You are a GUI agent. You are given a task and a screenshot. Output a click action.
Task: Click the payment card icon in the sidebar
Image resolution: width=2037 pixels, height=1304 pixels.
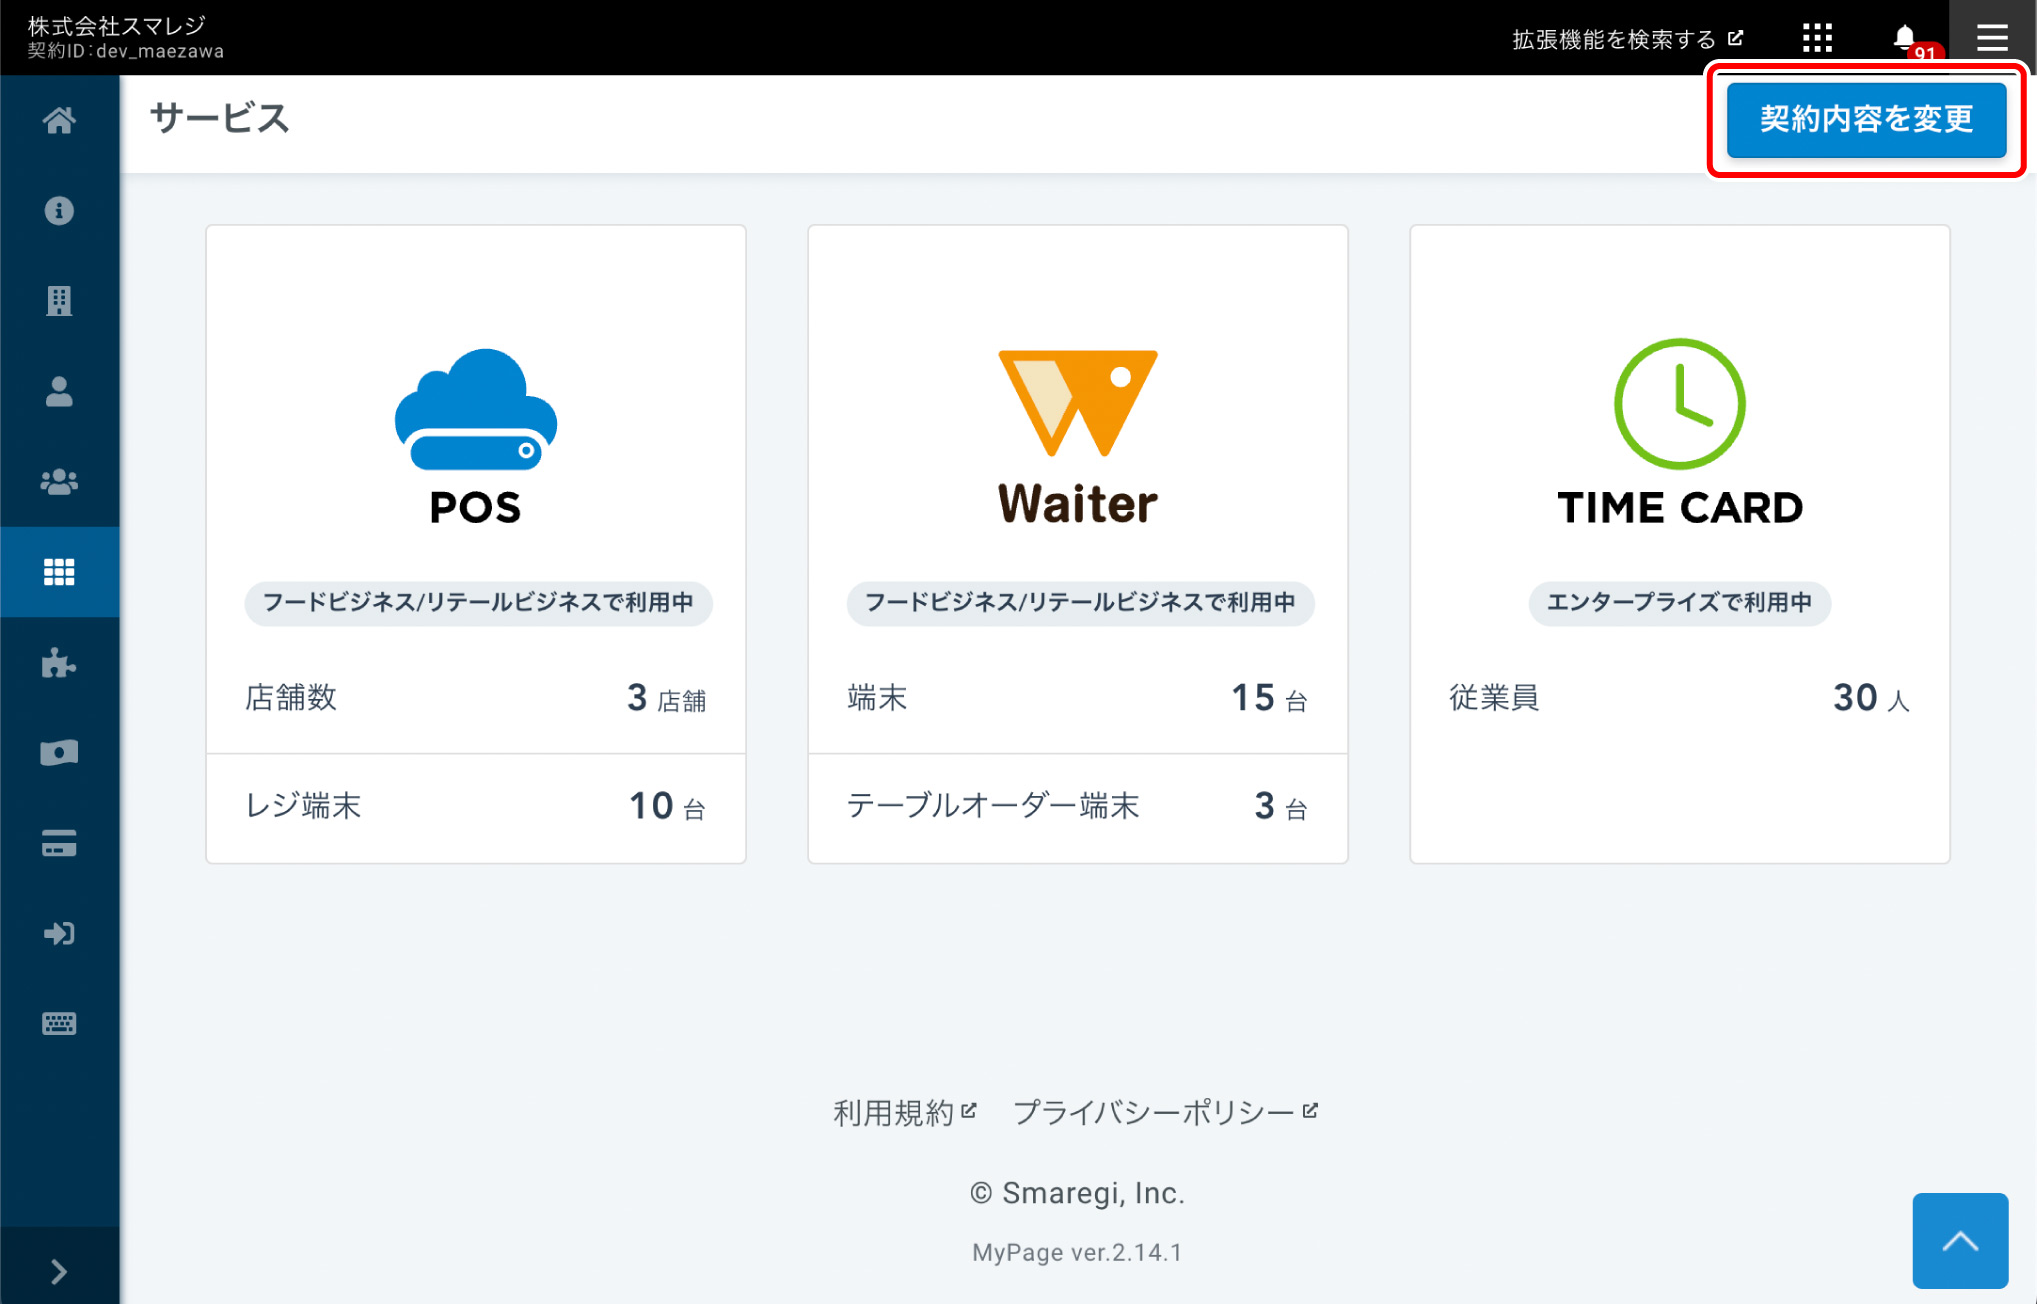coord(59,842)
